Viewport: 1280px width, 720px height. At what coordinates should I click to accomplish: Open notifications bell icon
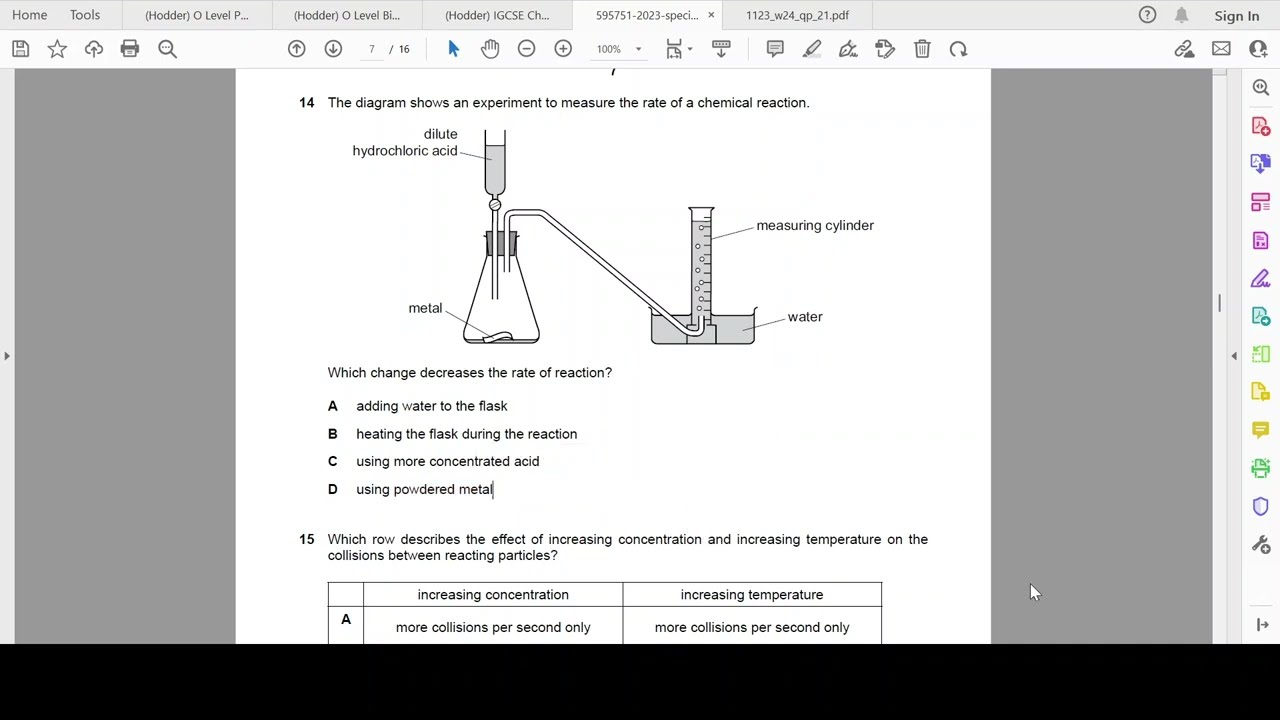[x=1182, y=15]
